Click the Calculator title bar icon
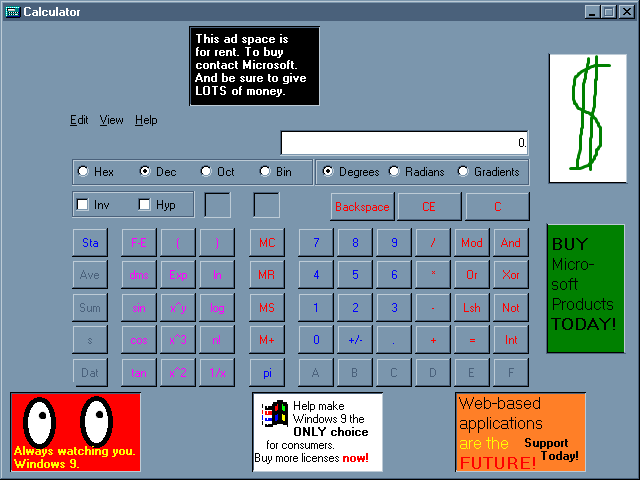The image size is (640, 480). (x=12, y=11)
